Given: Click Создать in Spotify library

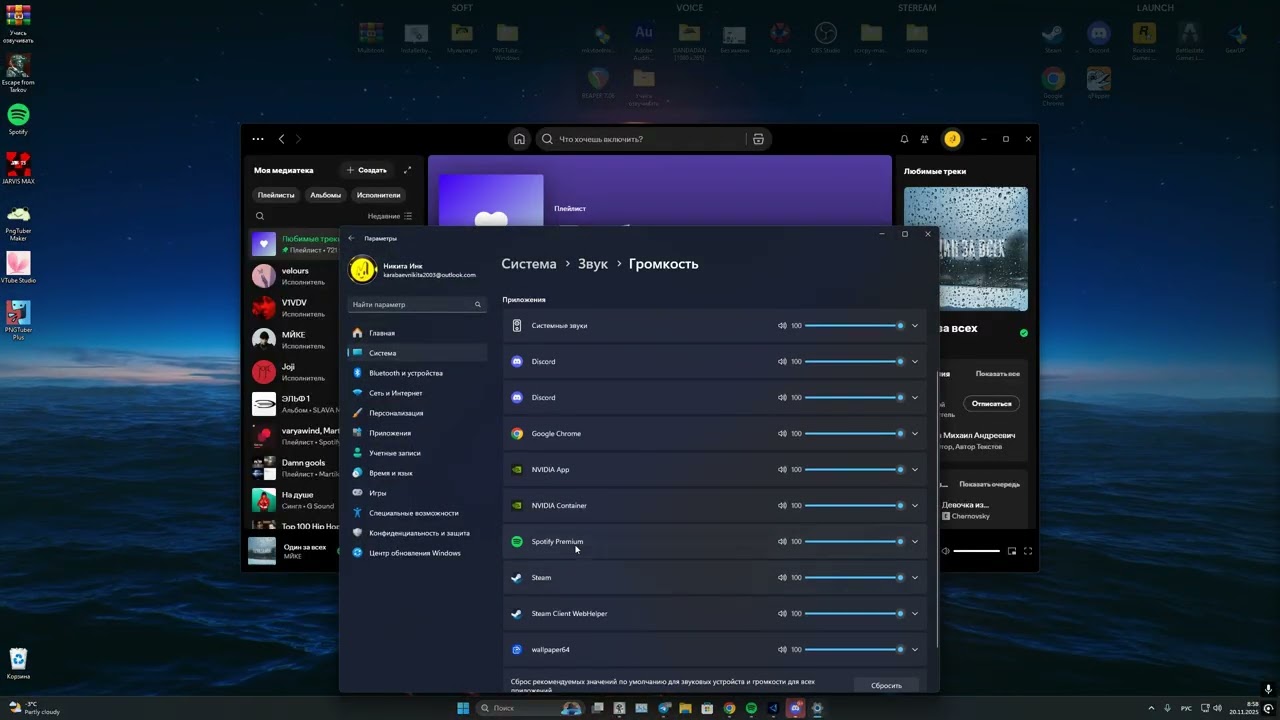Looking at the screenshot, I should [x=366, y=170].
